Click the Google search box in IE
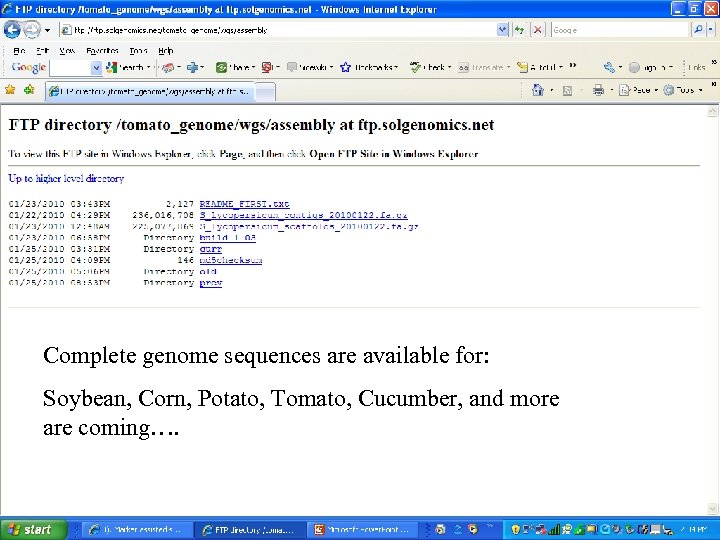The image size is (720, 540). (620, 30)
